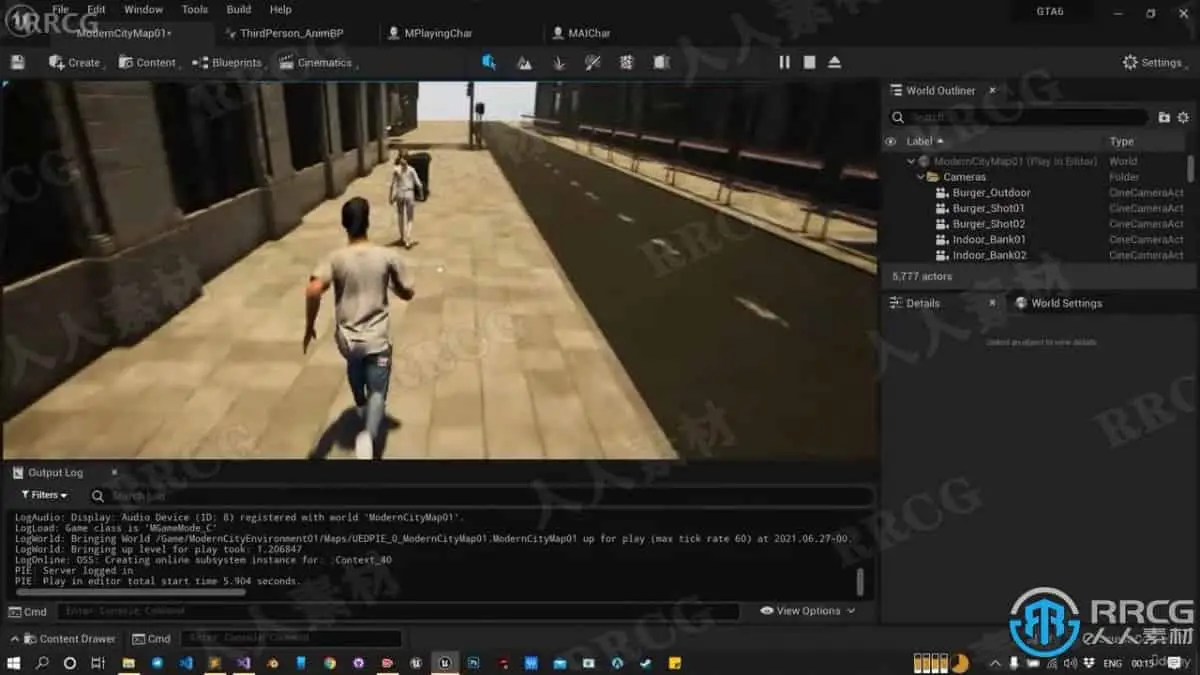Screen dimensions: 1200x675
Task: Open the Content dropdown
Action: click(149, 62)
